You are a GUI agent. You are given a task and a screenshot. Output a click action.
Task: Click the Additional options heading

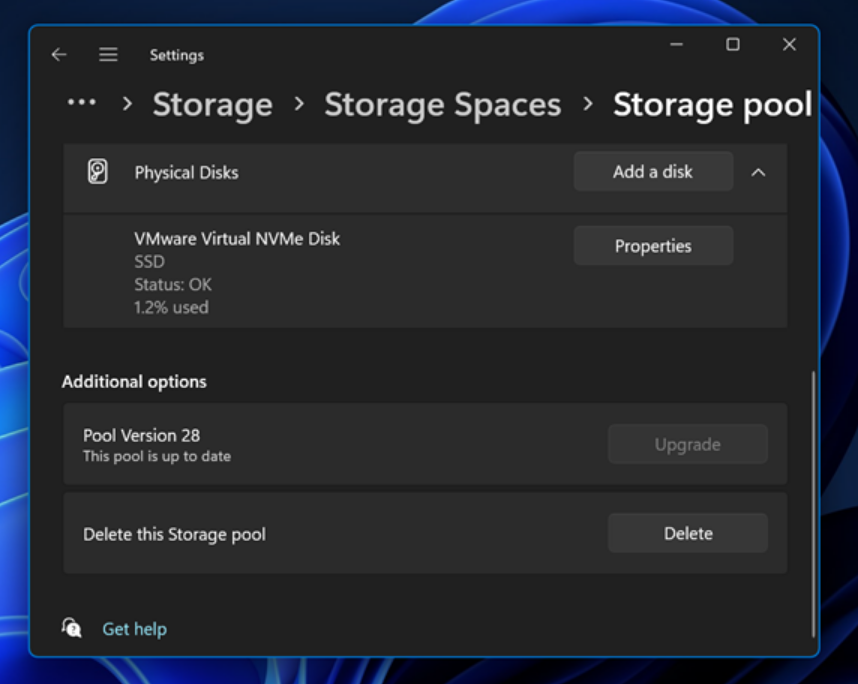pyautogui.click(x=134, y=381)
